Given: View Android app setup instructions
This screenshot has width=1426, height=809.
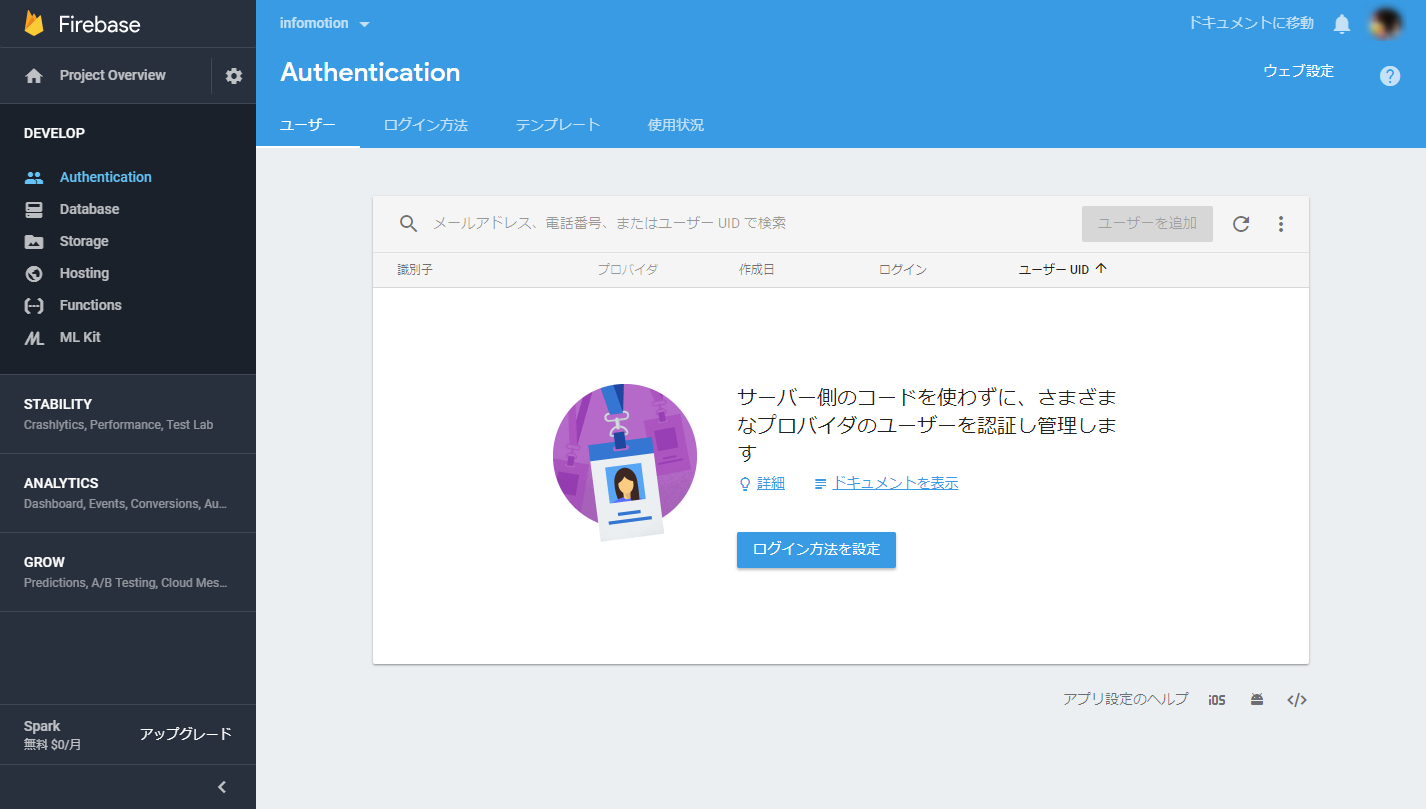Looking at the screenshot, I should click(1256, 699).
